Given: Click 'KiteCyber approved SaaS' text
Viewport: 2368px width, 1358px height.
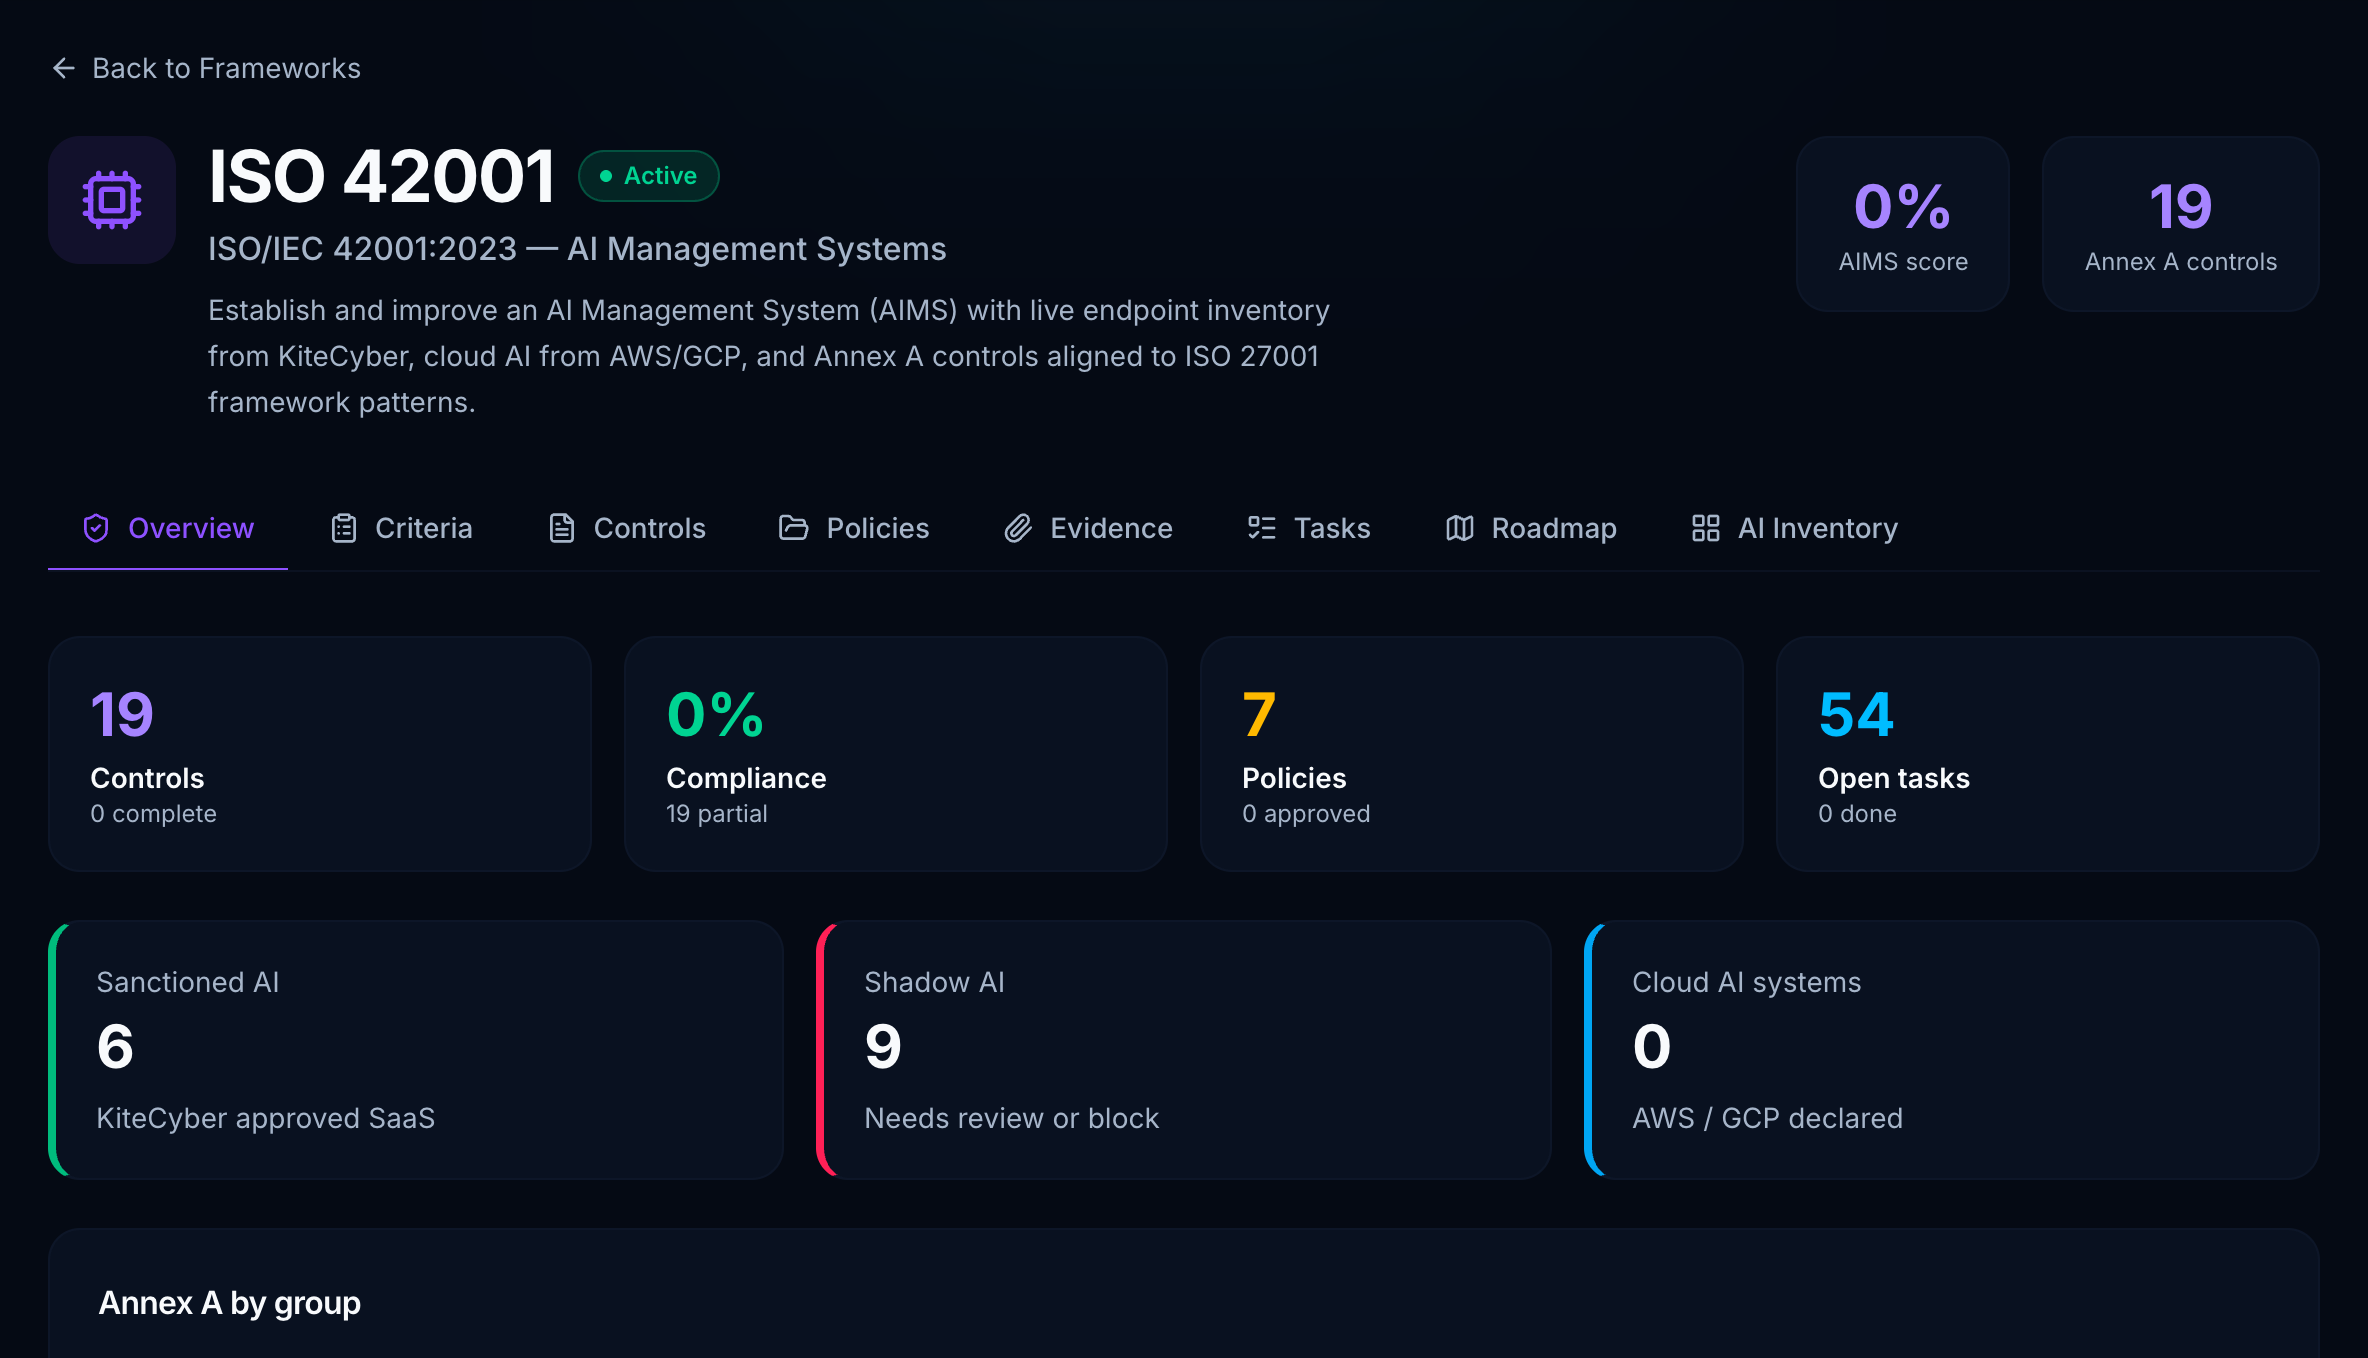Looking at the screenshot, I should (x=266, y=1118).
